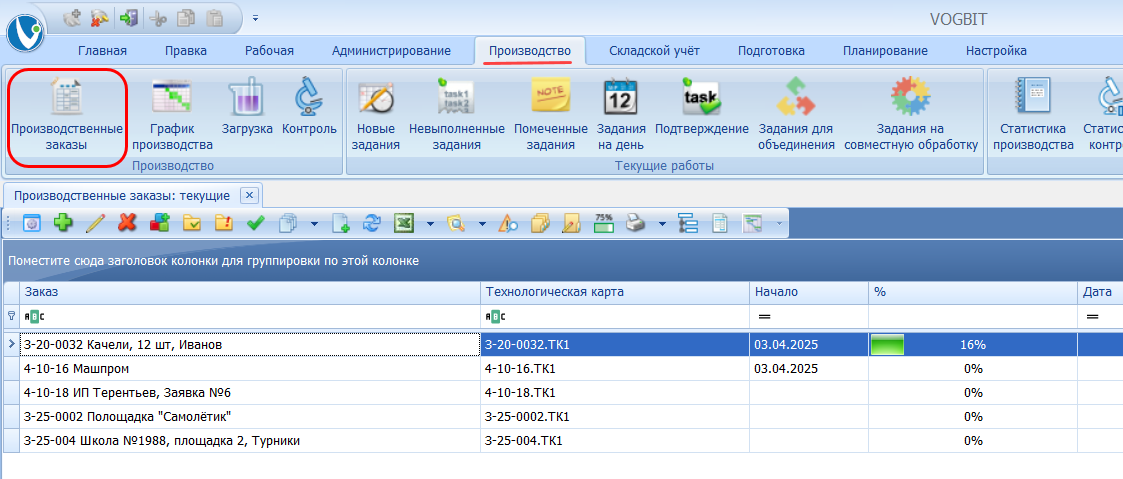Click the printer icon
Screen dimensions: 1123x479
tap(635, 223)
